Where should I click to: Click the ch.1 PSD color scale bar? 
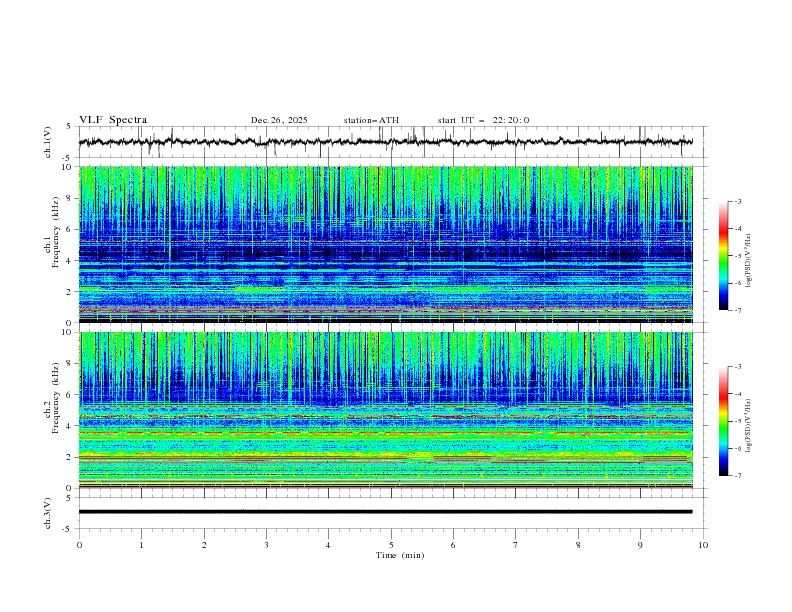coord(724,256)
